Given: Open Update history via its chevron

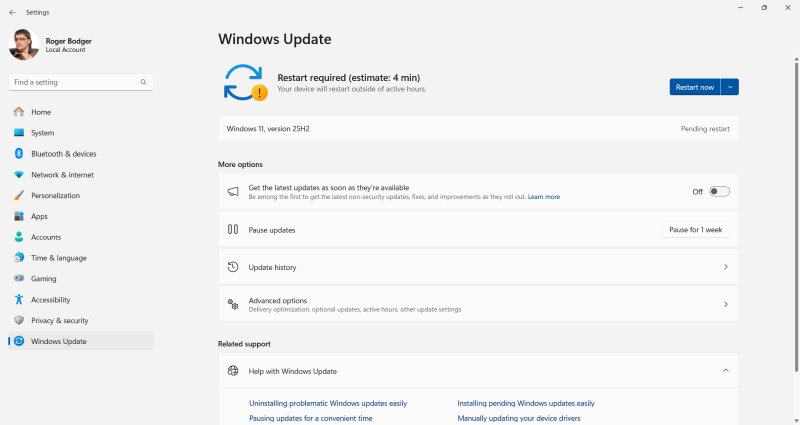Looking at the screenshot, I should tap(726, 267).
